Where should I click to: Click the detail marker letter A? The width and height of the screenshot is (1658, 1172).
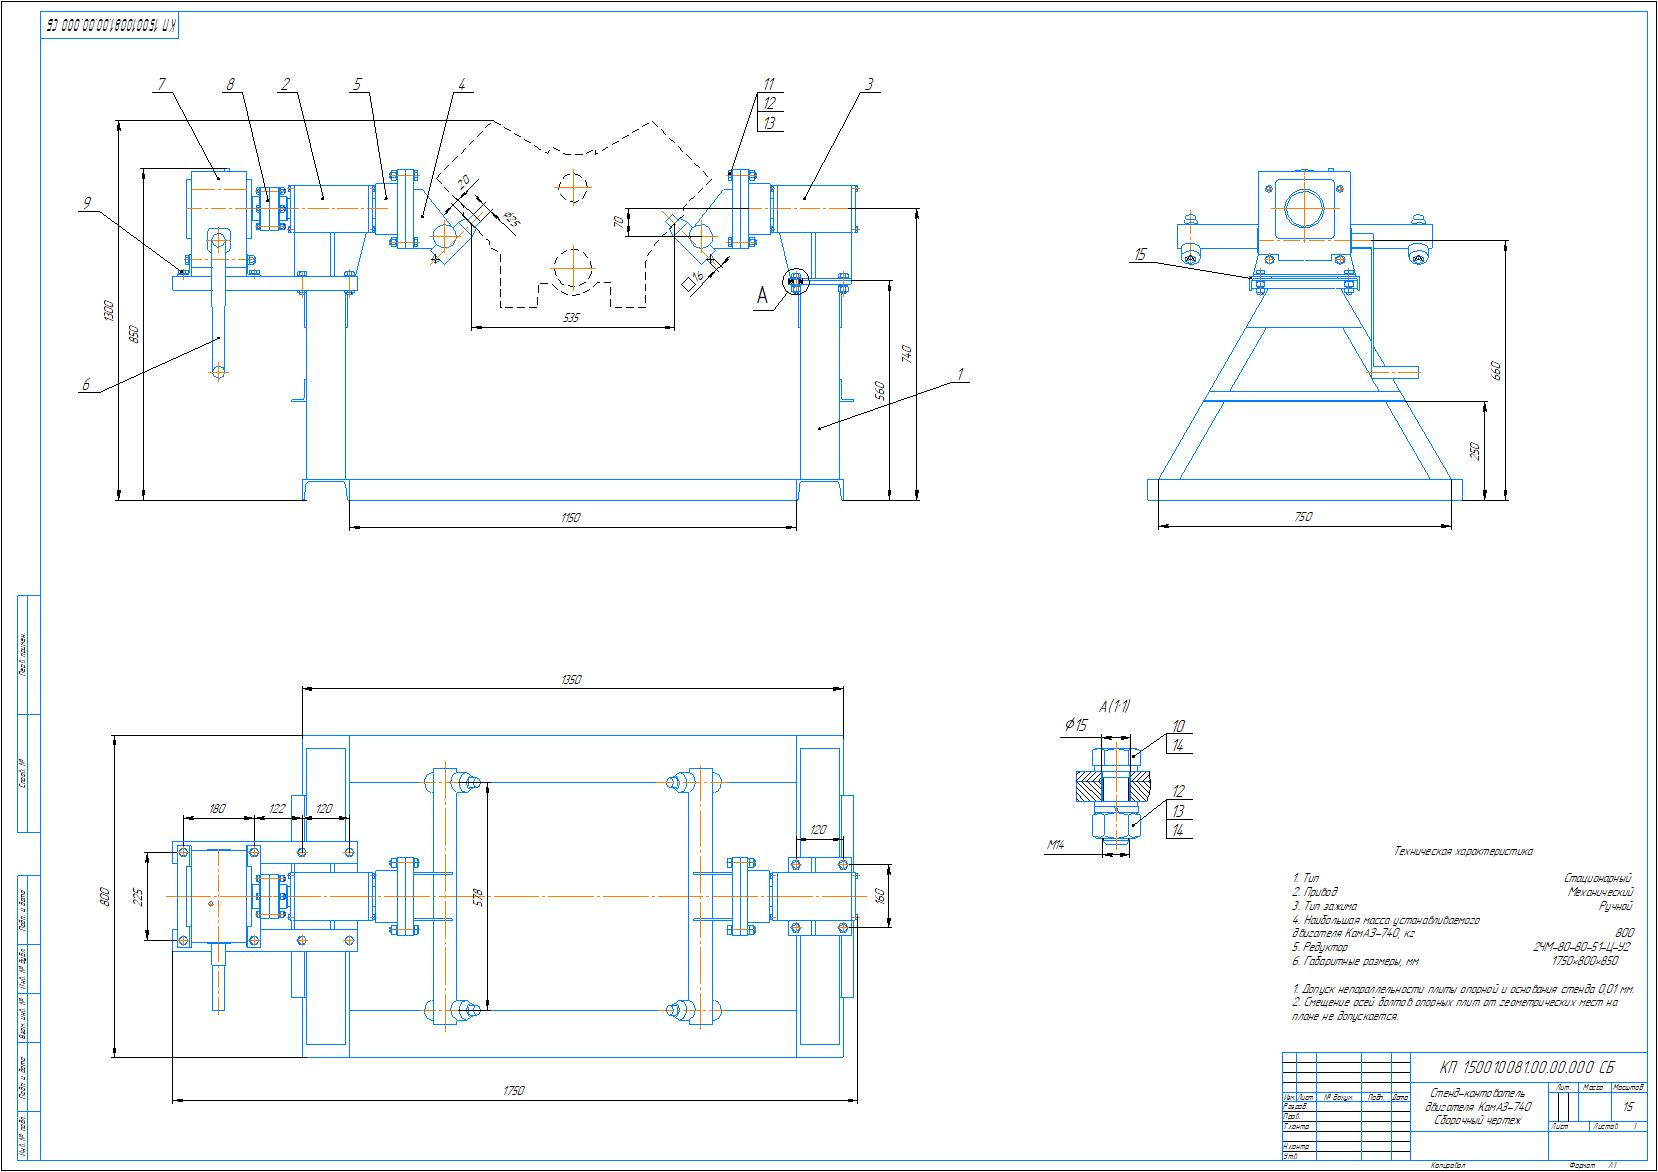[762, 296]
